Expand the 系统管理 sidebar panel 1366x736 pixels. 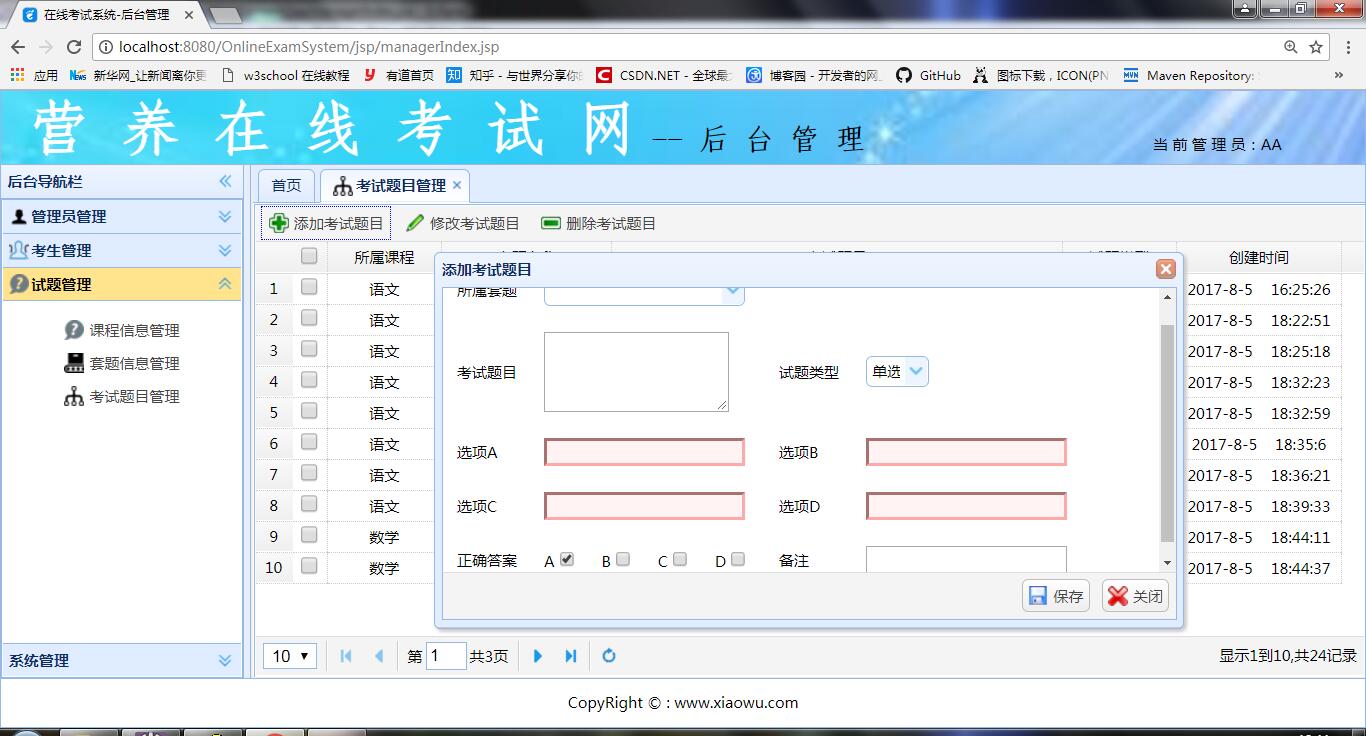(x=224, y=661)
